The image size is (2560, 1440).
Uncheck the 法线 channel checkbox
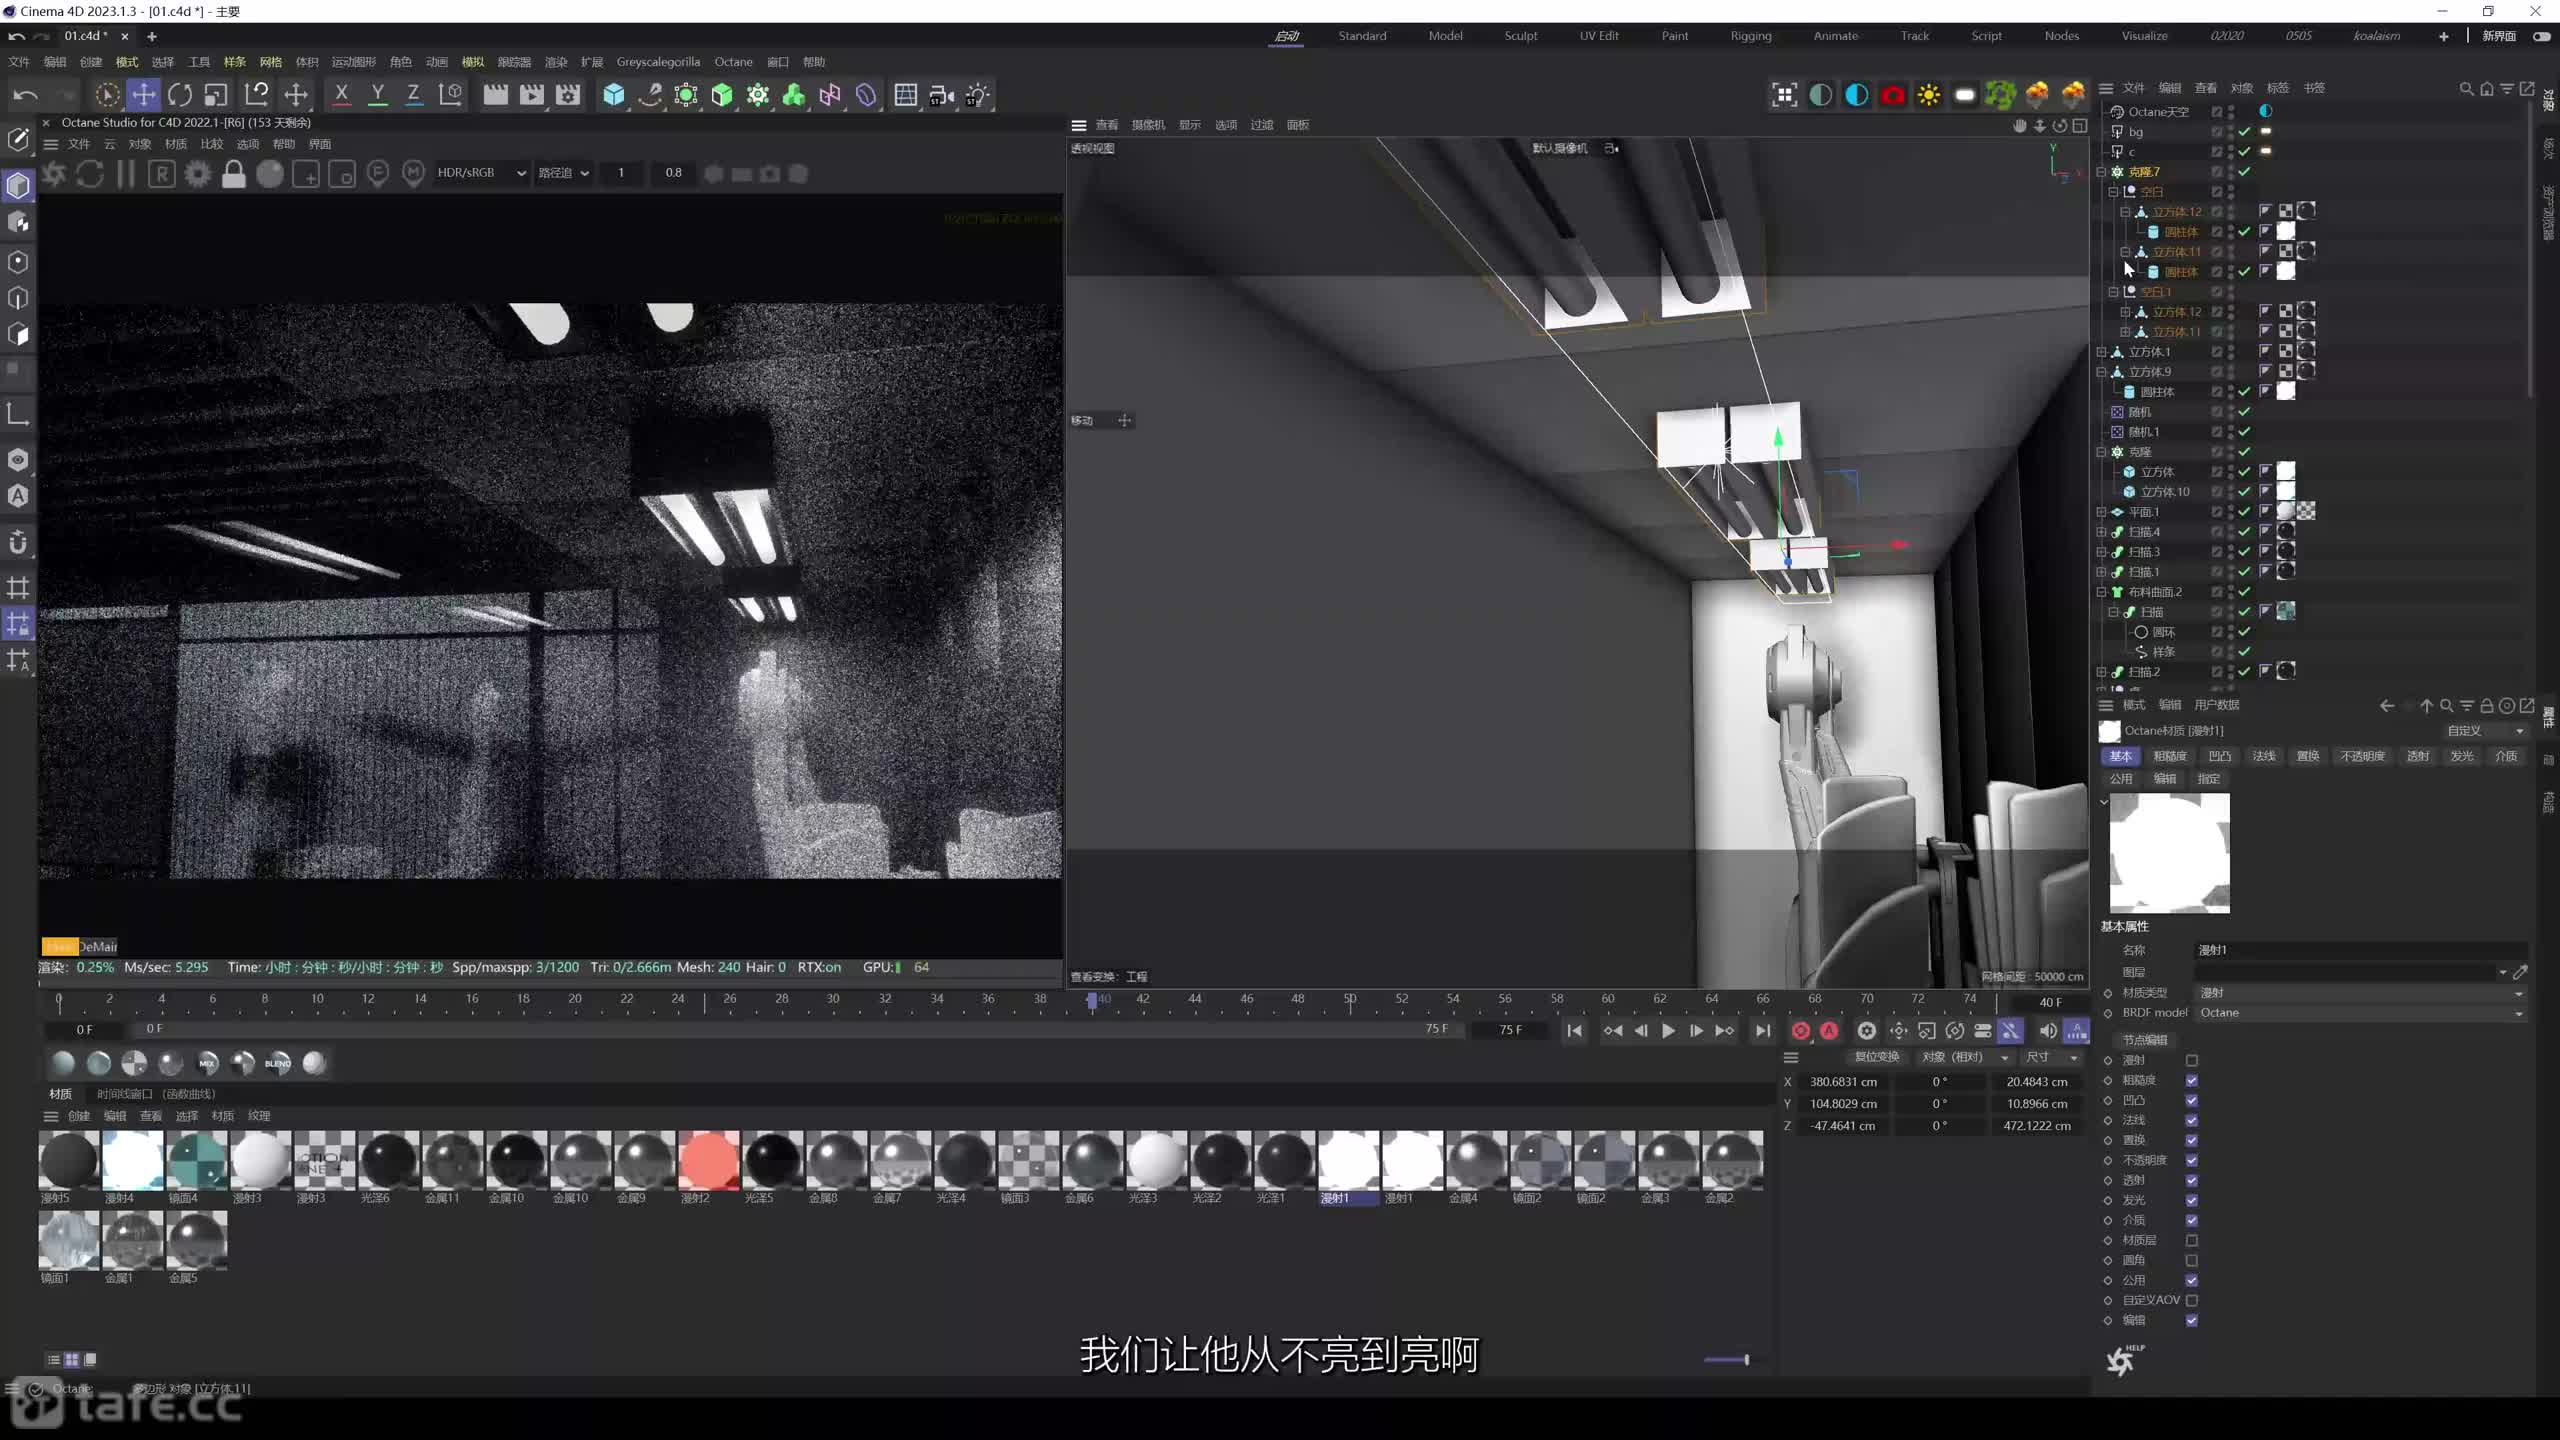coord(2192,1121)
